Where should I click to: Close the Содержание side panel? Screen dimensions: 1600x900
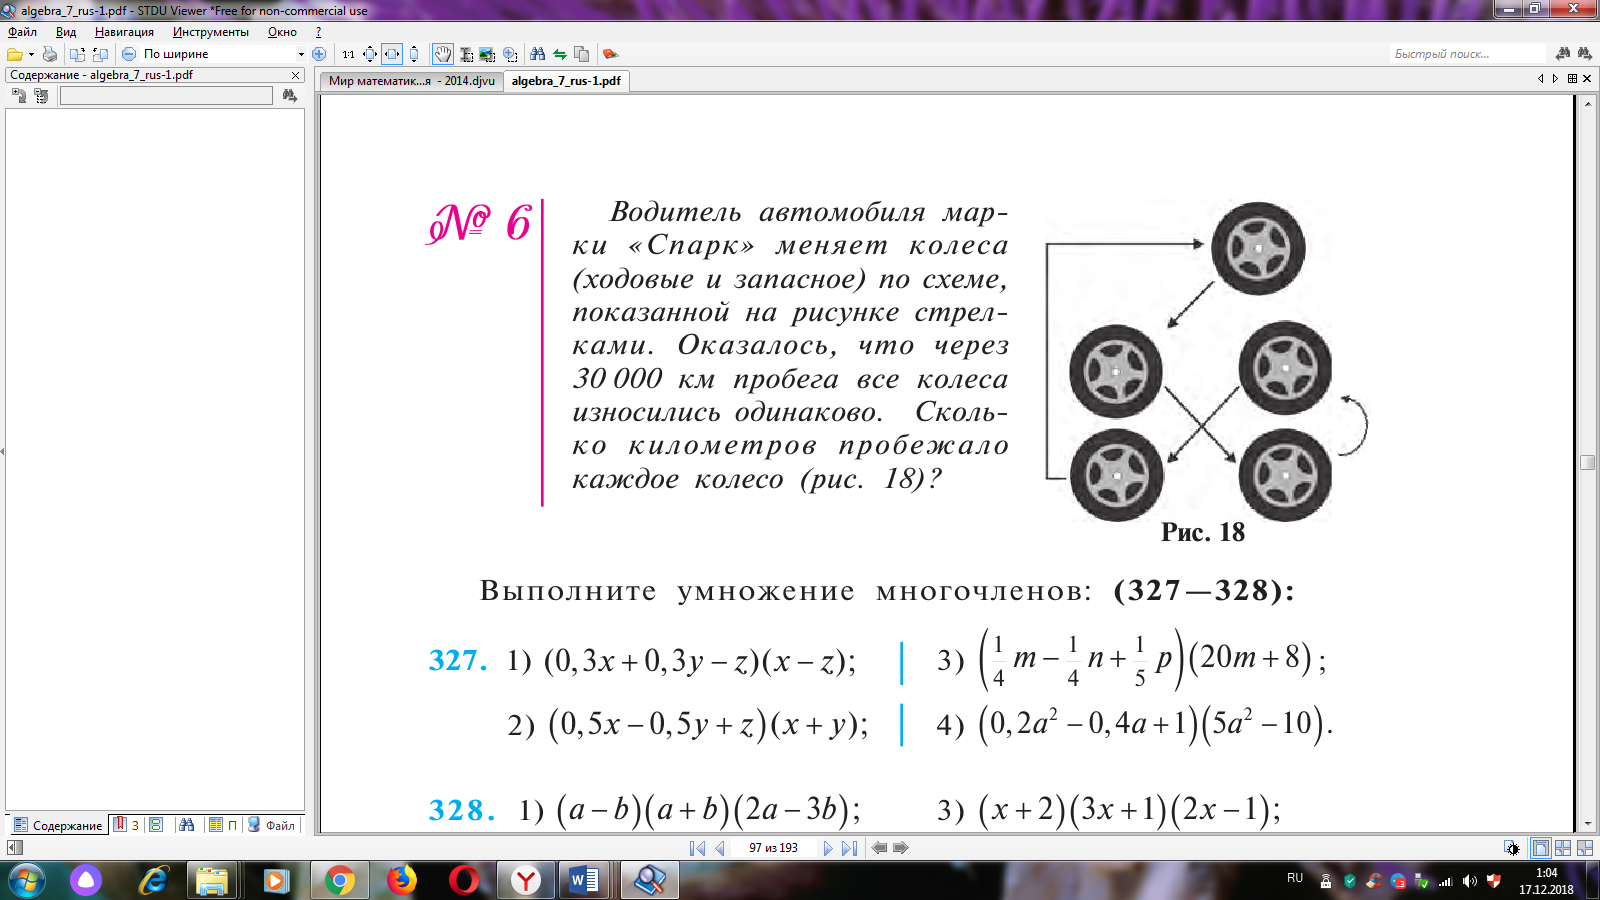pos(295,75)
